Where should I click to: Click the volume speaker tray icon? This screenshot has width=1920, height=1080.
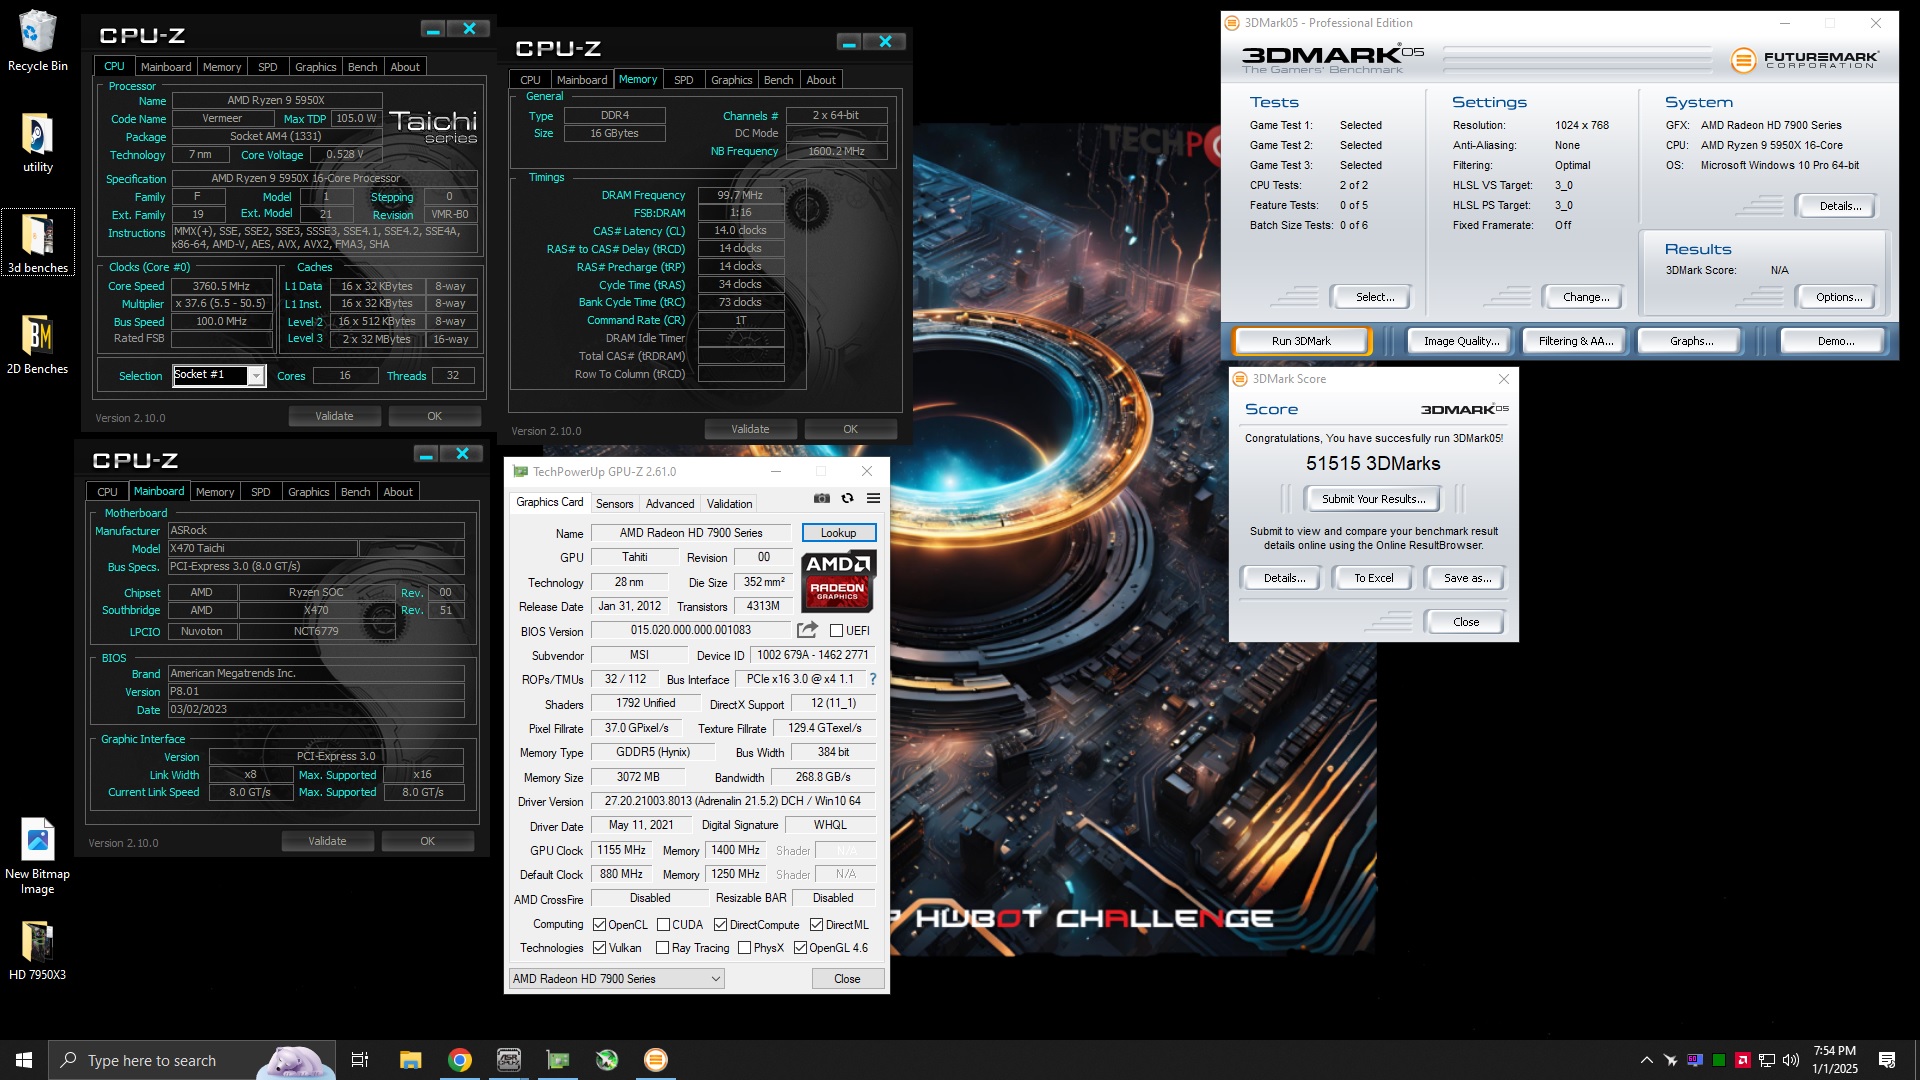click(x=1791, y=1060)
